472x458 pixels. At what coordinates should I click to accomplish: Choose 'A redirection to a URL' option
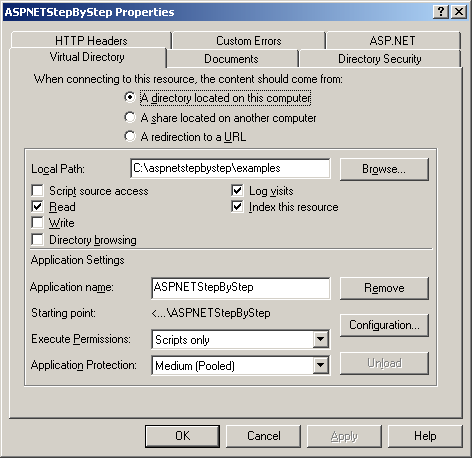130,136
